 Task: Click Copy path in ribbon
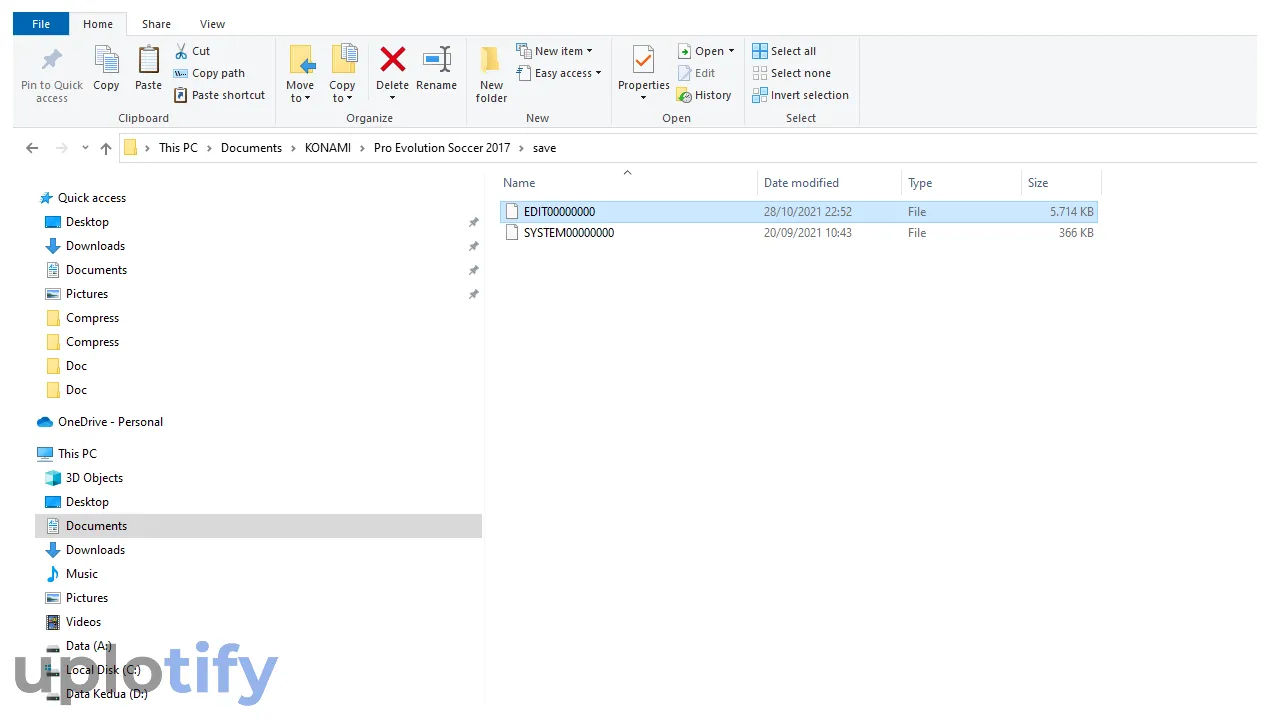209,73
